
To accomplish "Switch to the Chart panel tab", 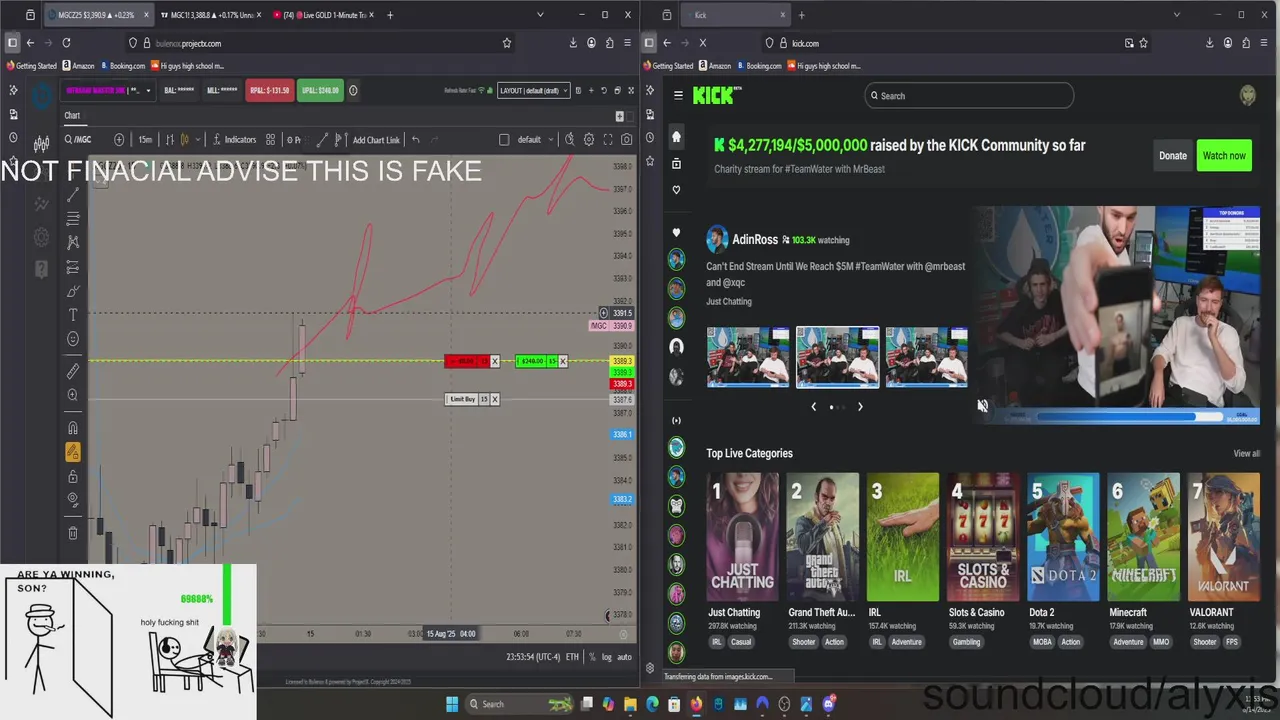I will pos(72,116).
